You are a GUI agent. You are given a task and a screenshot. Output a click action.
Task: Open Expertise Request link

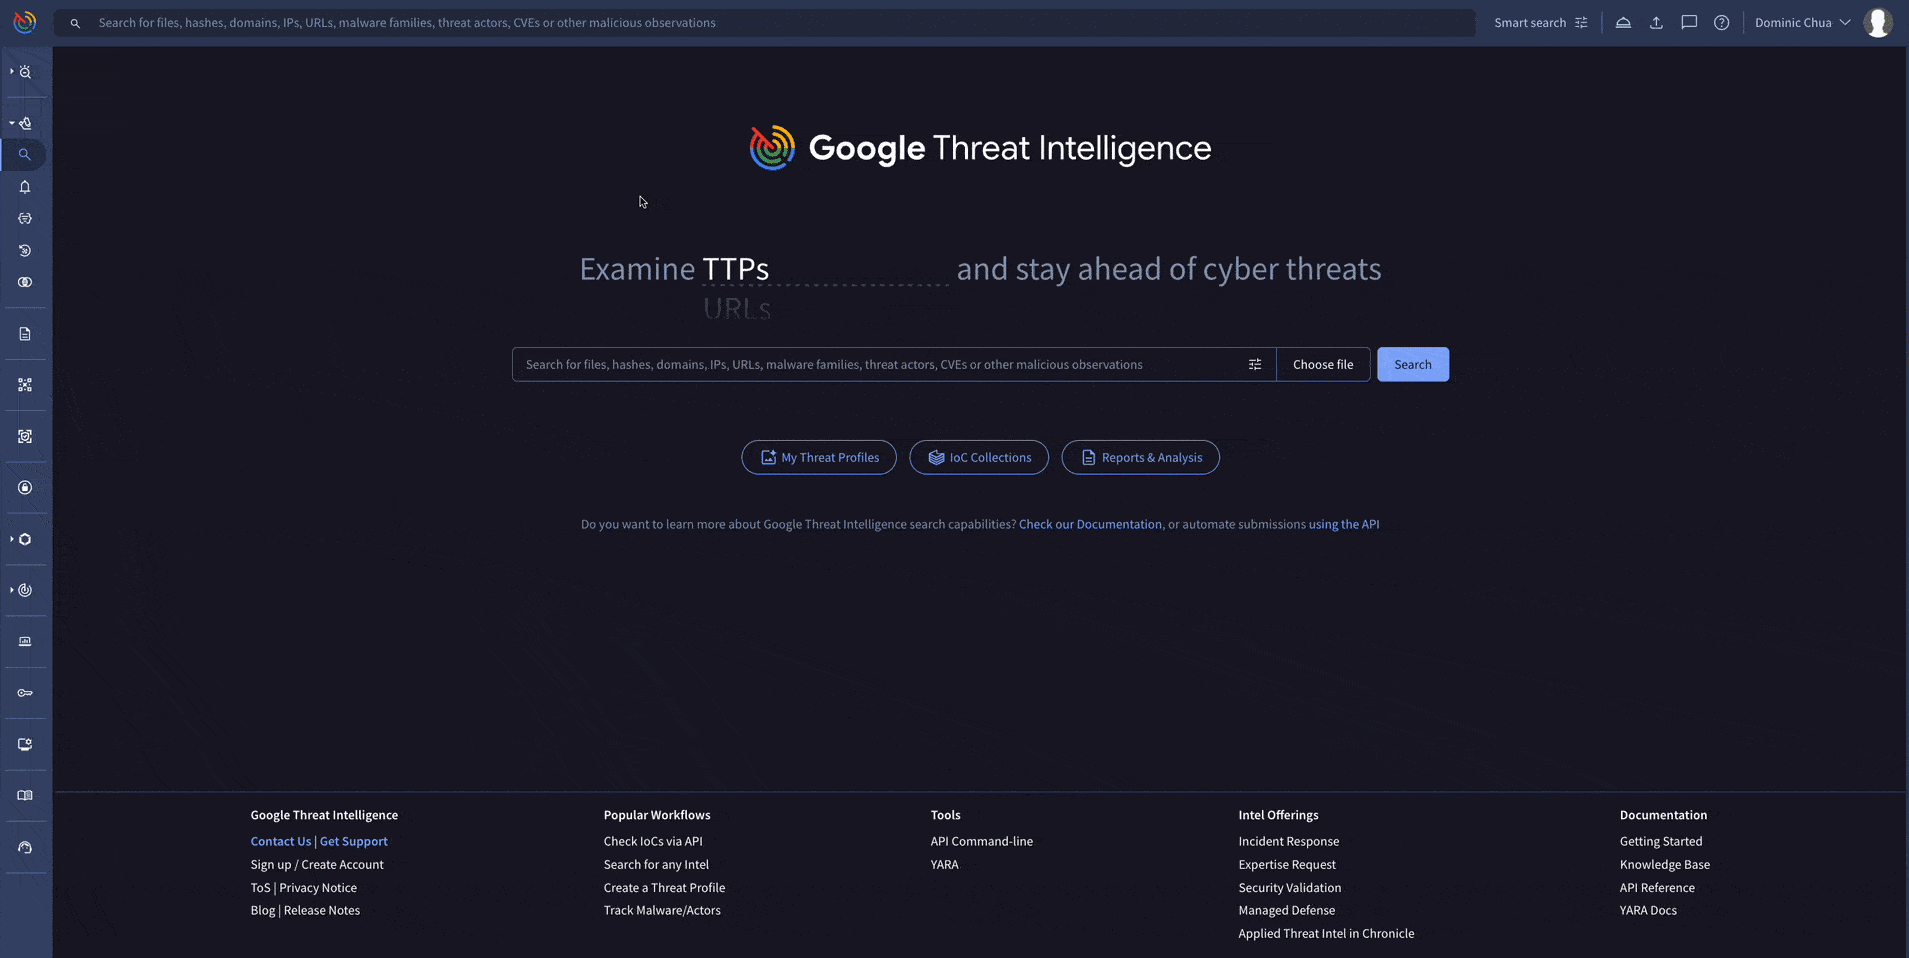[1287, 865]
